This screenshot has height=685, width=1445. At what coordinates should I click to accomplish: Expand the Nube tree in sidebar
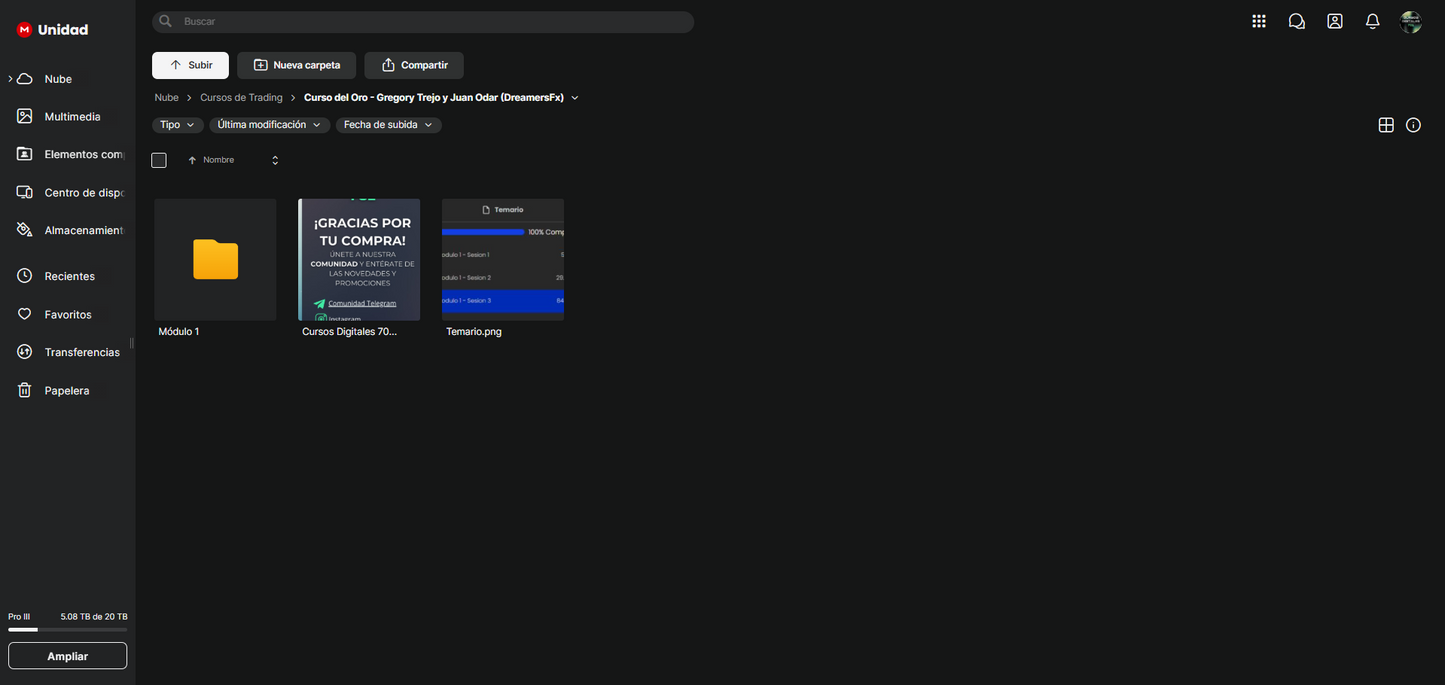pyautogui.click(x=10, y=79)
